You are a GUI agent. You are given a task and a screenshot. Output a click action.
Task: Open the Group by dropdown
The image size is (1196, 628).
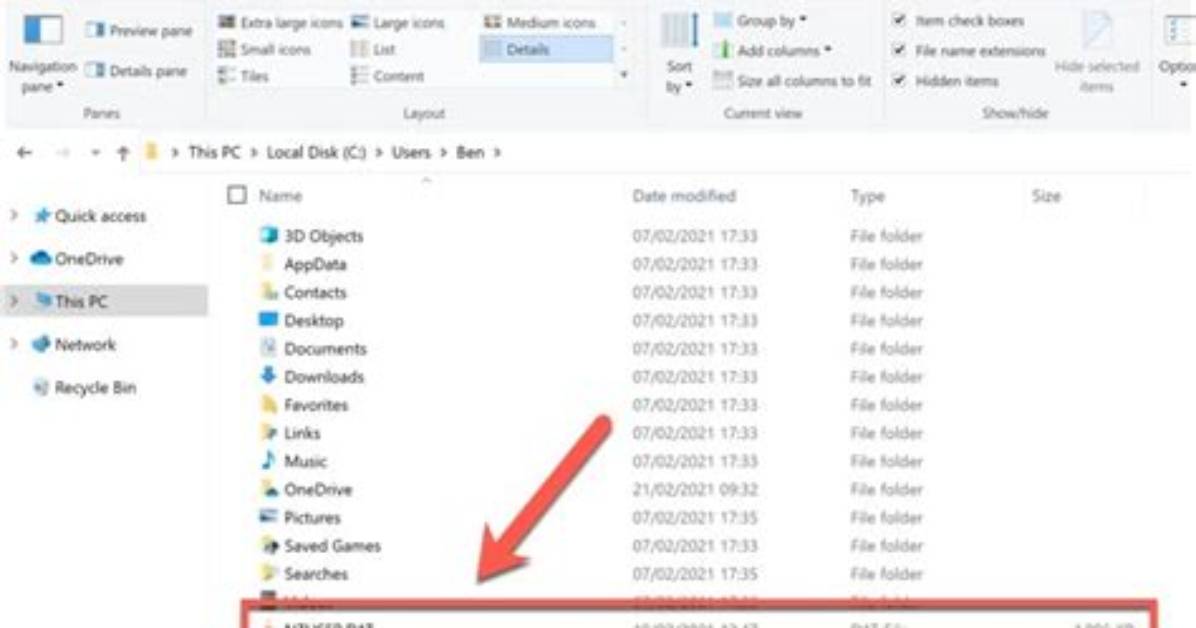[x=760, y=21]
